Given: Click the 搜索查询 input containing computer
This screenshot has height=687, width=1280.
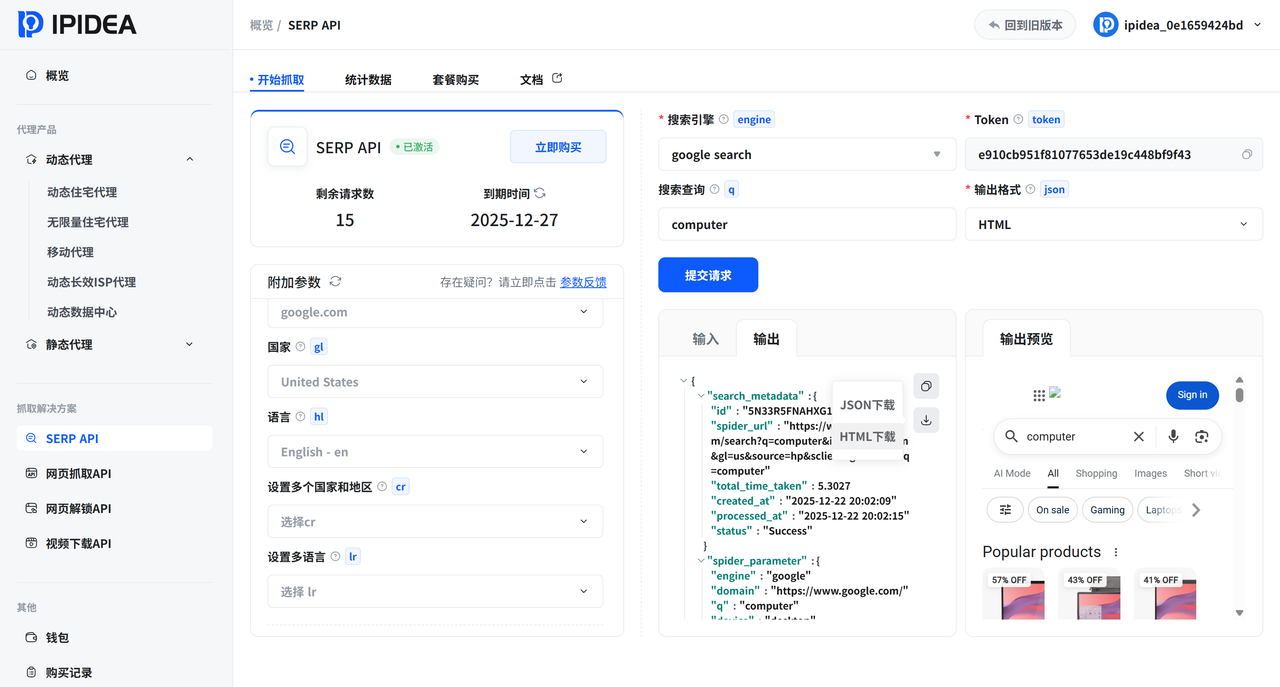Looking at the screenshot, I should coord(807,224).
